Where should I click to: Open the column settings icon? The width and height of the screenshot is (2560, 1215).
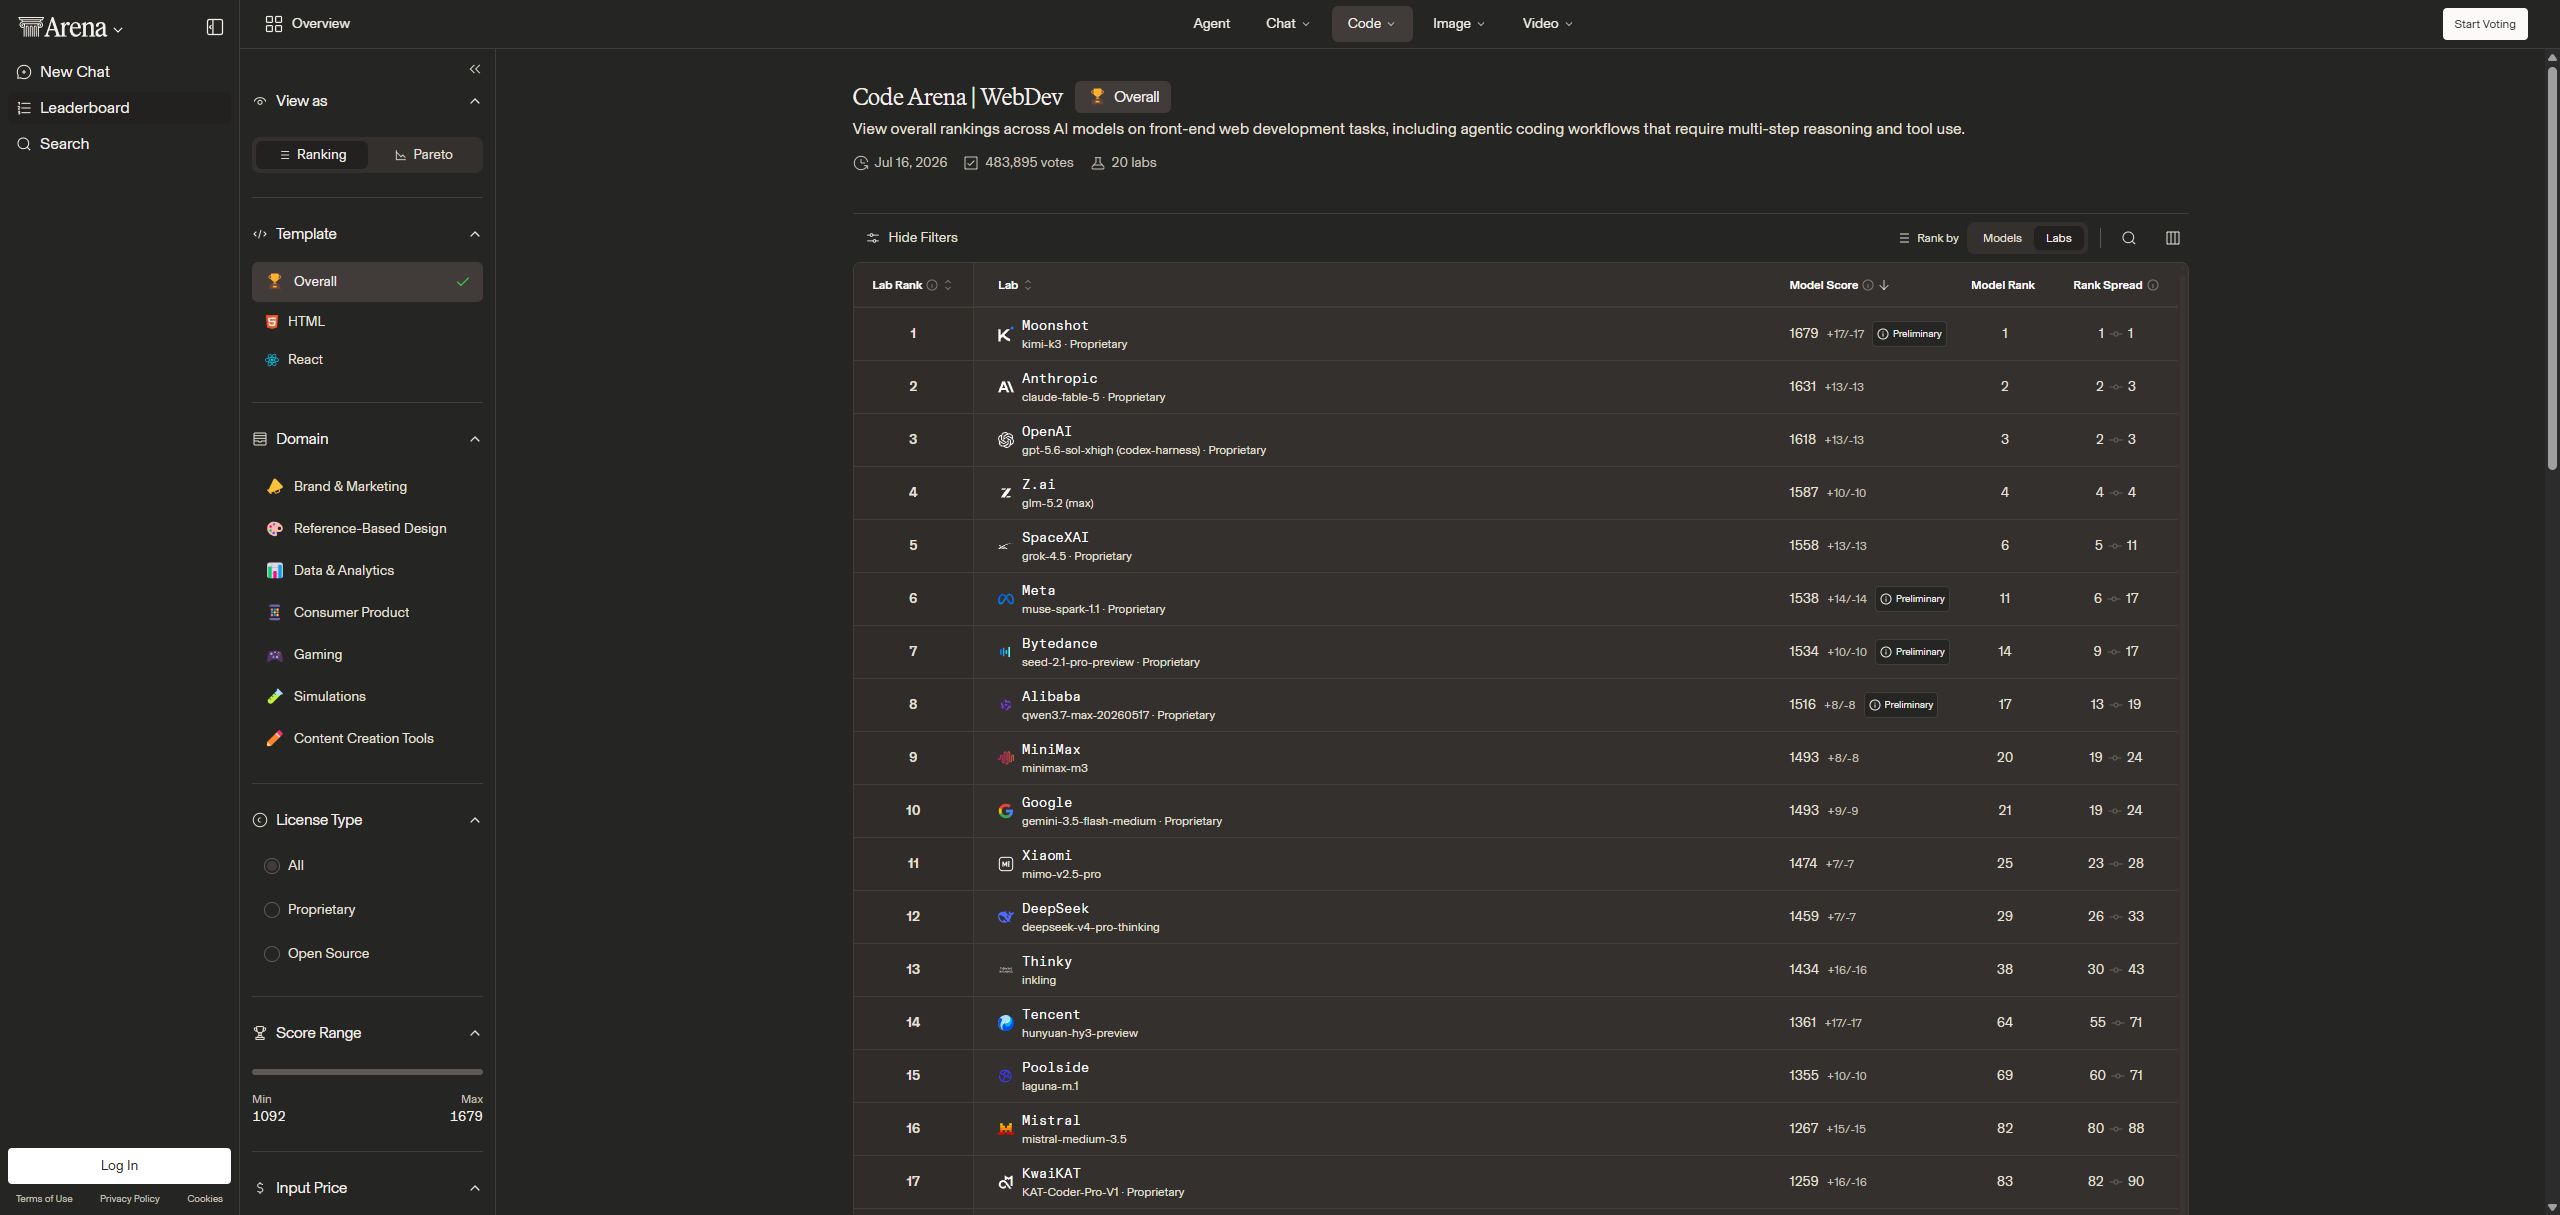2173,238
